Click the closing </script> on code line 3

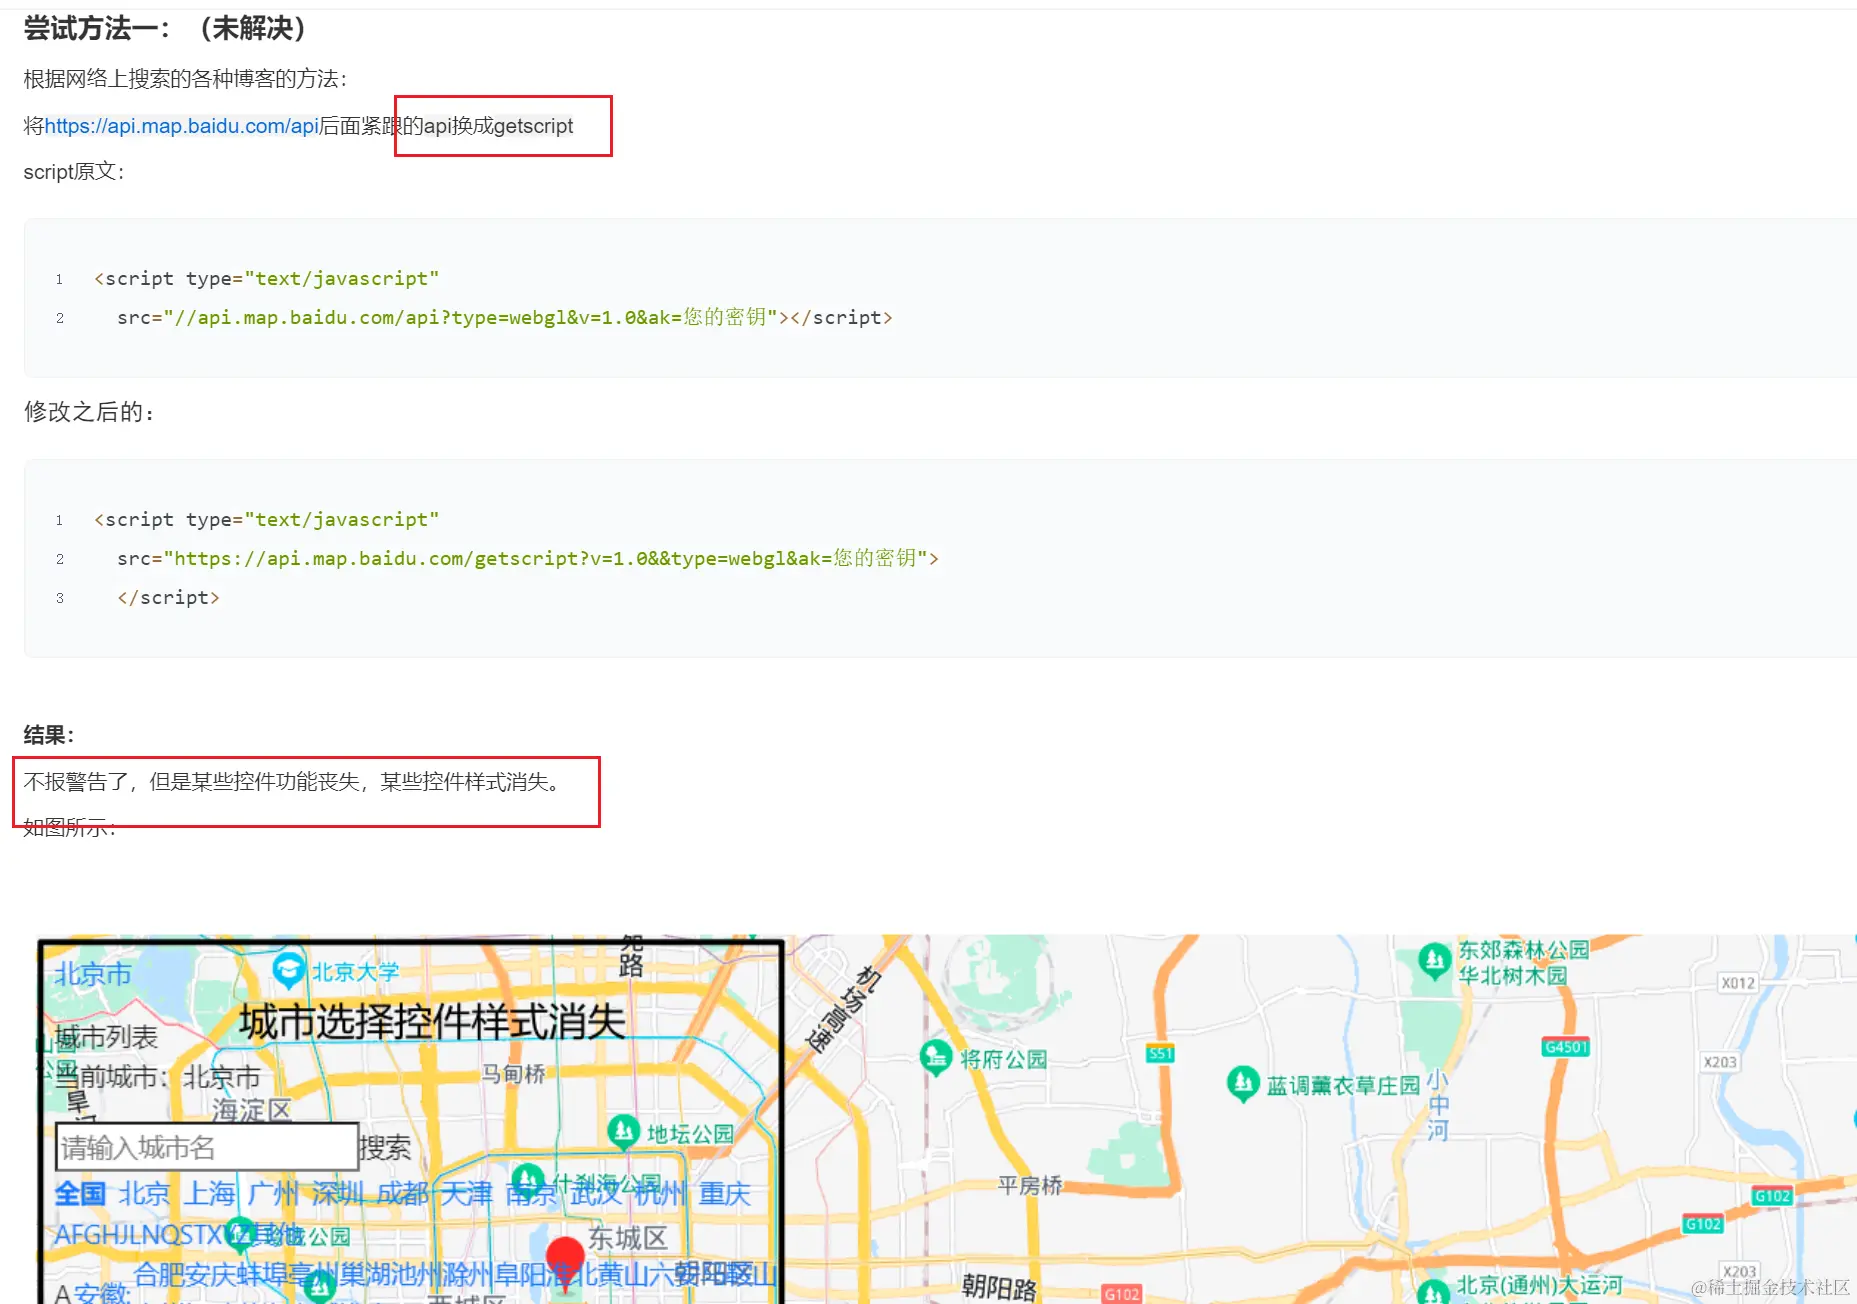(x=168, y=597)
